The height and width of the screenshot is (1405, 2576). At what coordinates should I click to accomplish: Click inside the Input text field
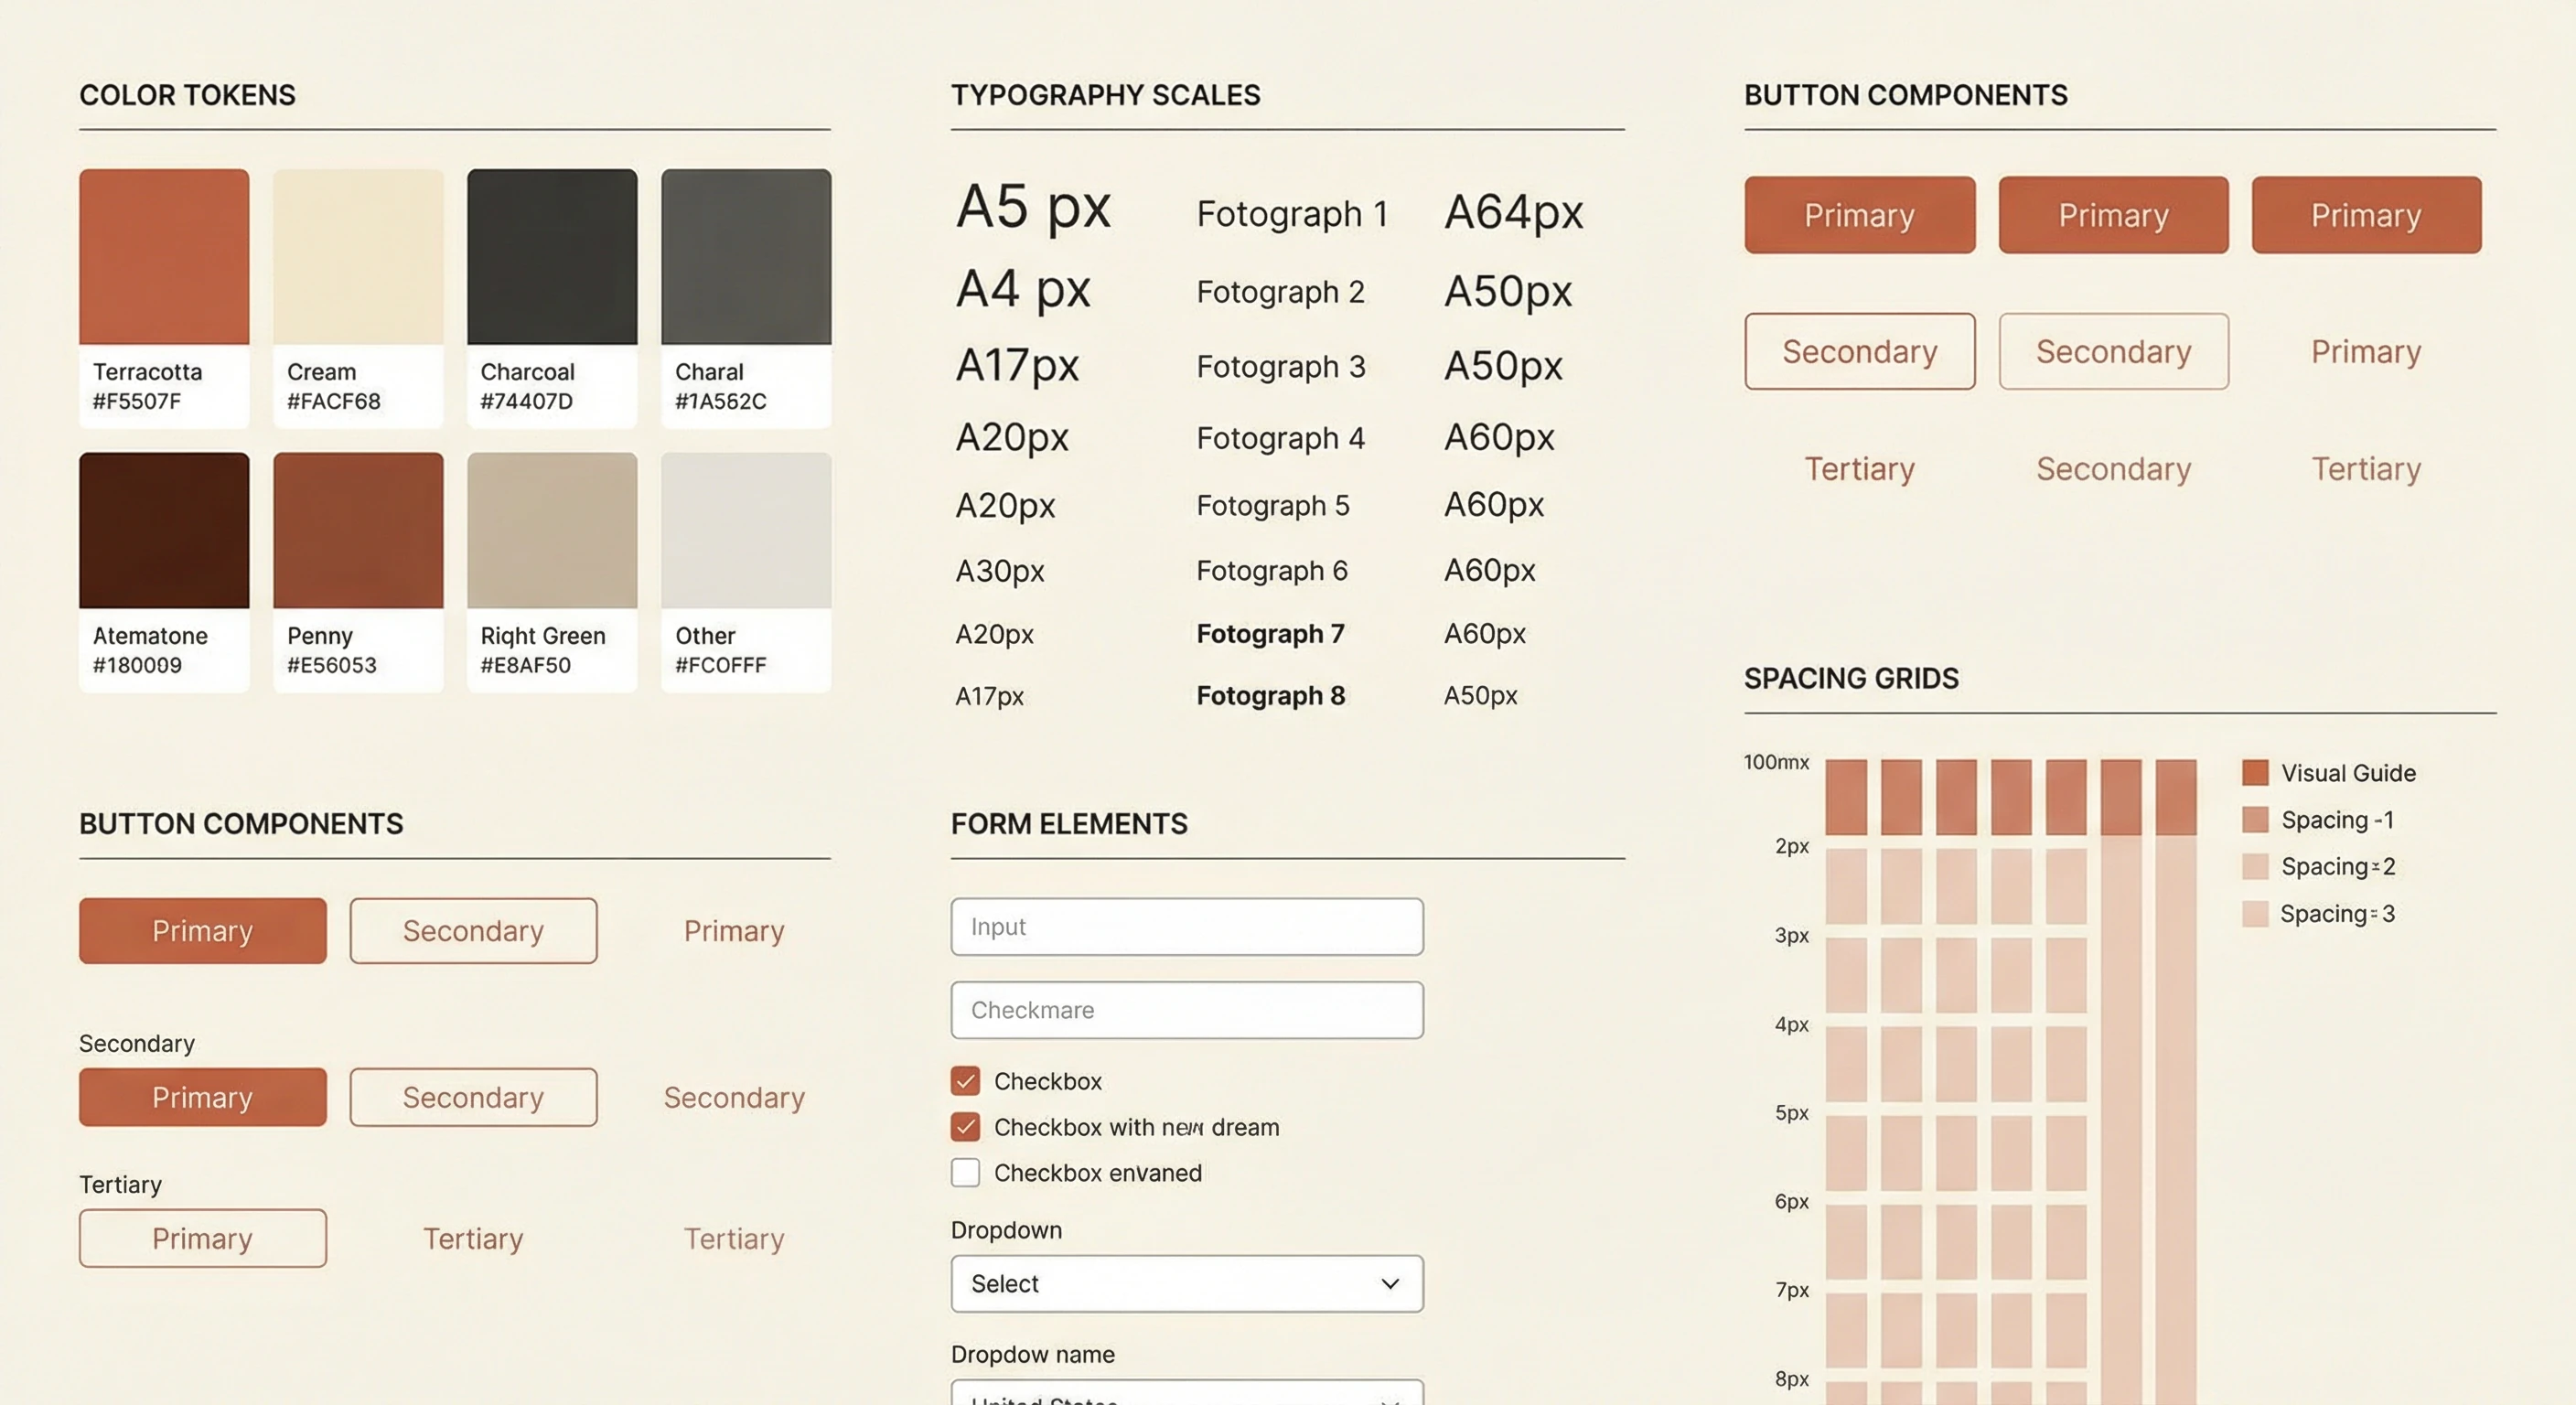(1186, 926)
